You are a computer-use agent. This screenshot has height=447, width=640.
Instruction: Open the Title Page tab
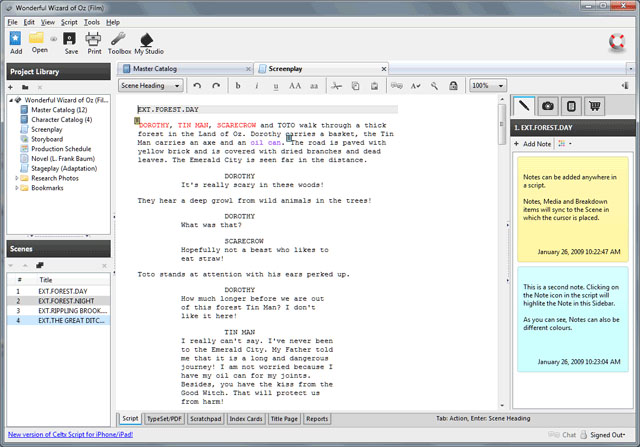[284, 419]
